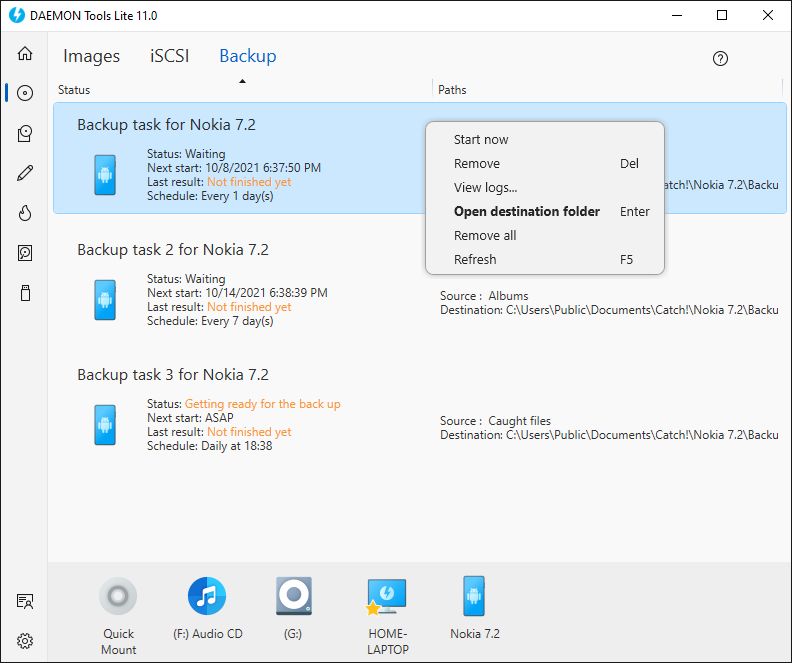Switch to the iSCSI tab
The image size is (792, 663).
tap(170, 56)
